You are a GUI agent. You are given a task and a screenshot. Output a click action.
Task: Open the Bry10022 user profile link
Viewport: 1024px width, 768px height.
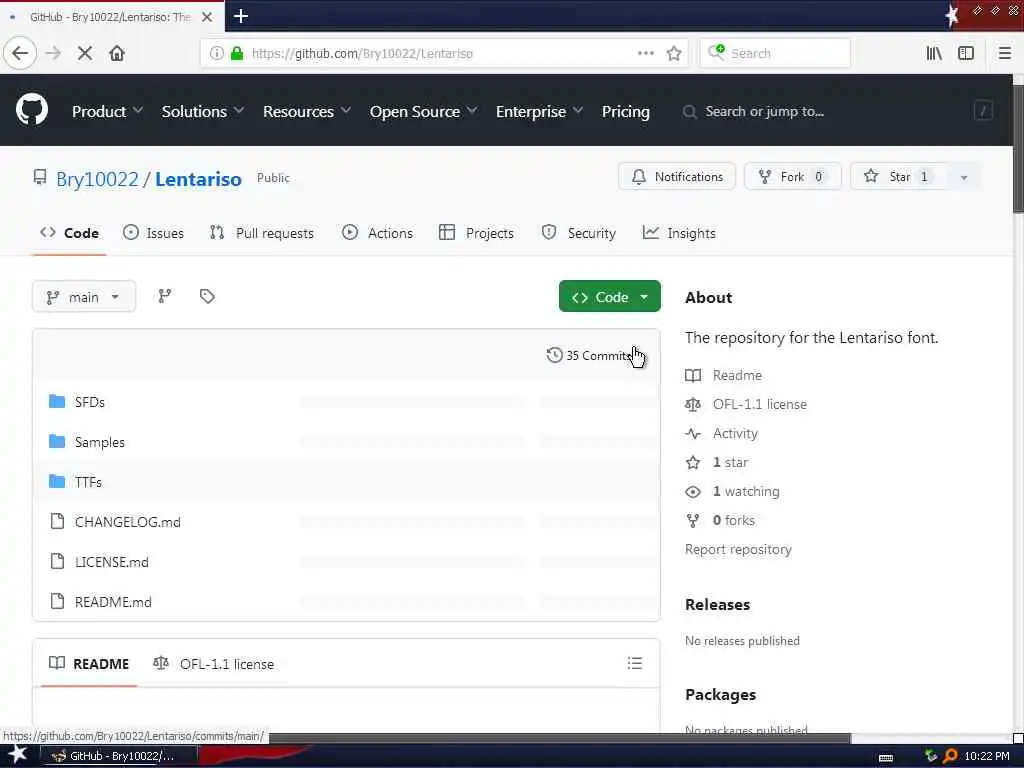(97, 179)
